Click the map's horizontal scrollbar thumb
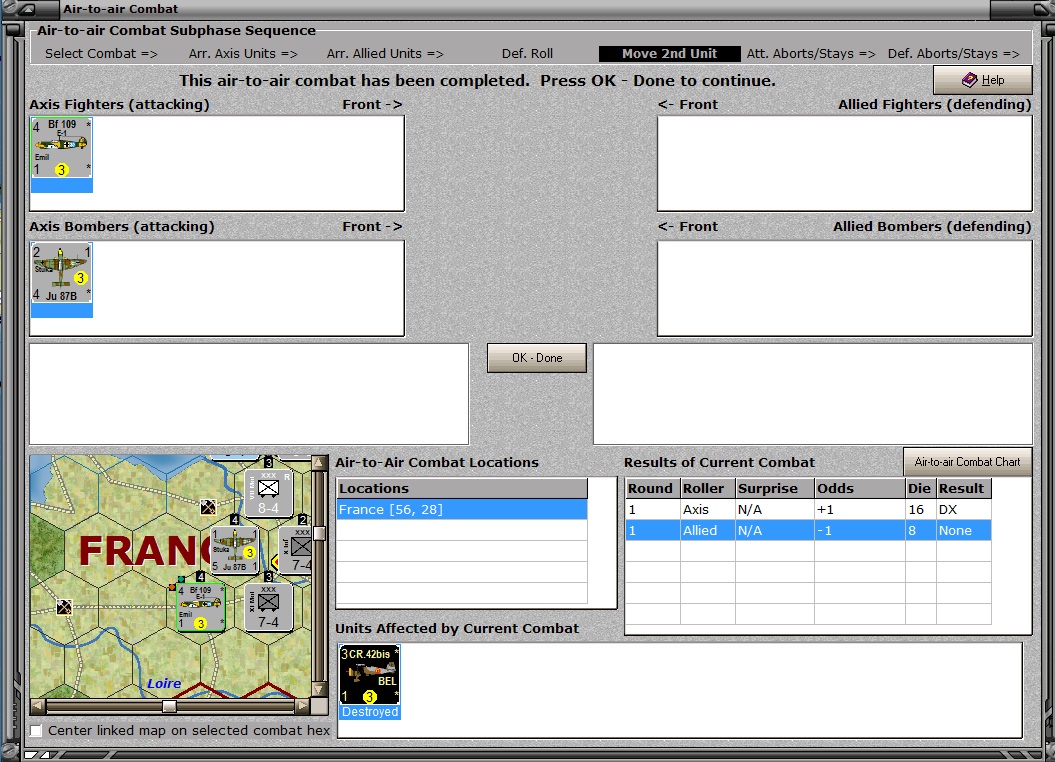The width and height of the screenshot is (1055, 762). coord(170,706)
